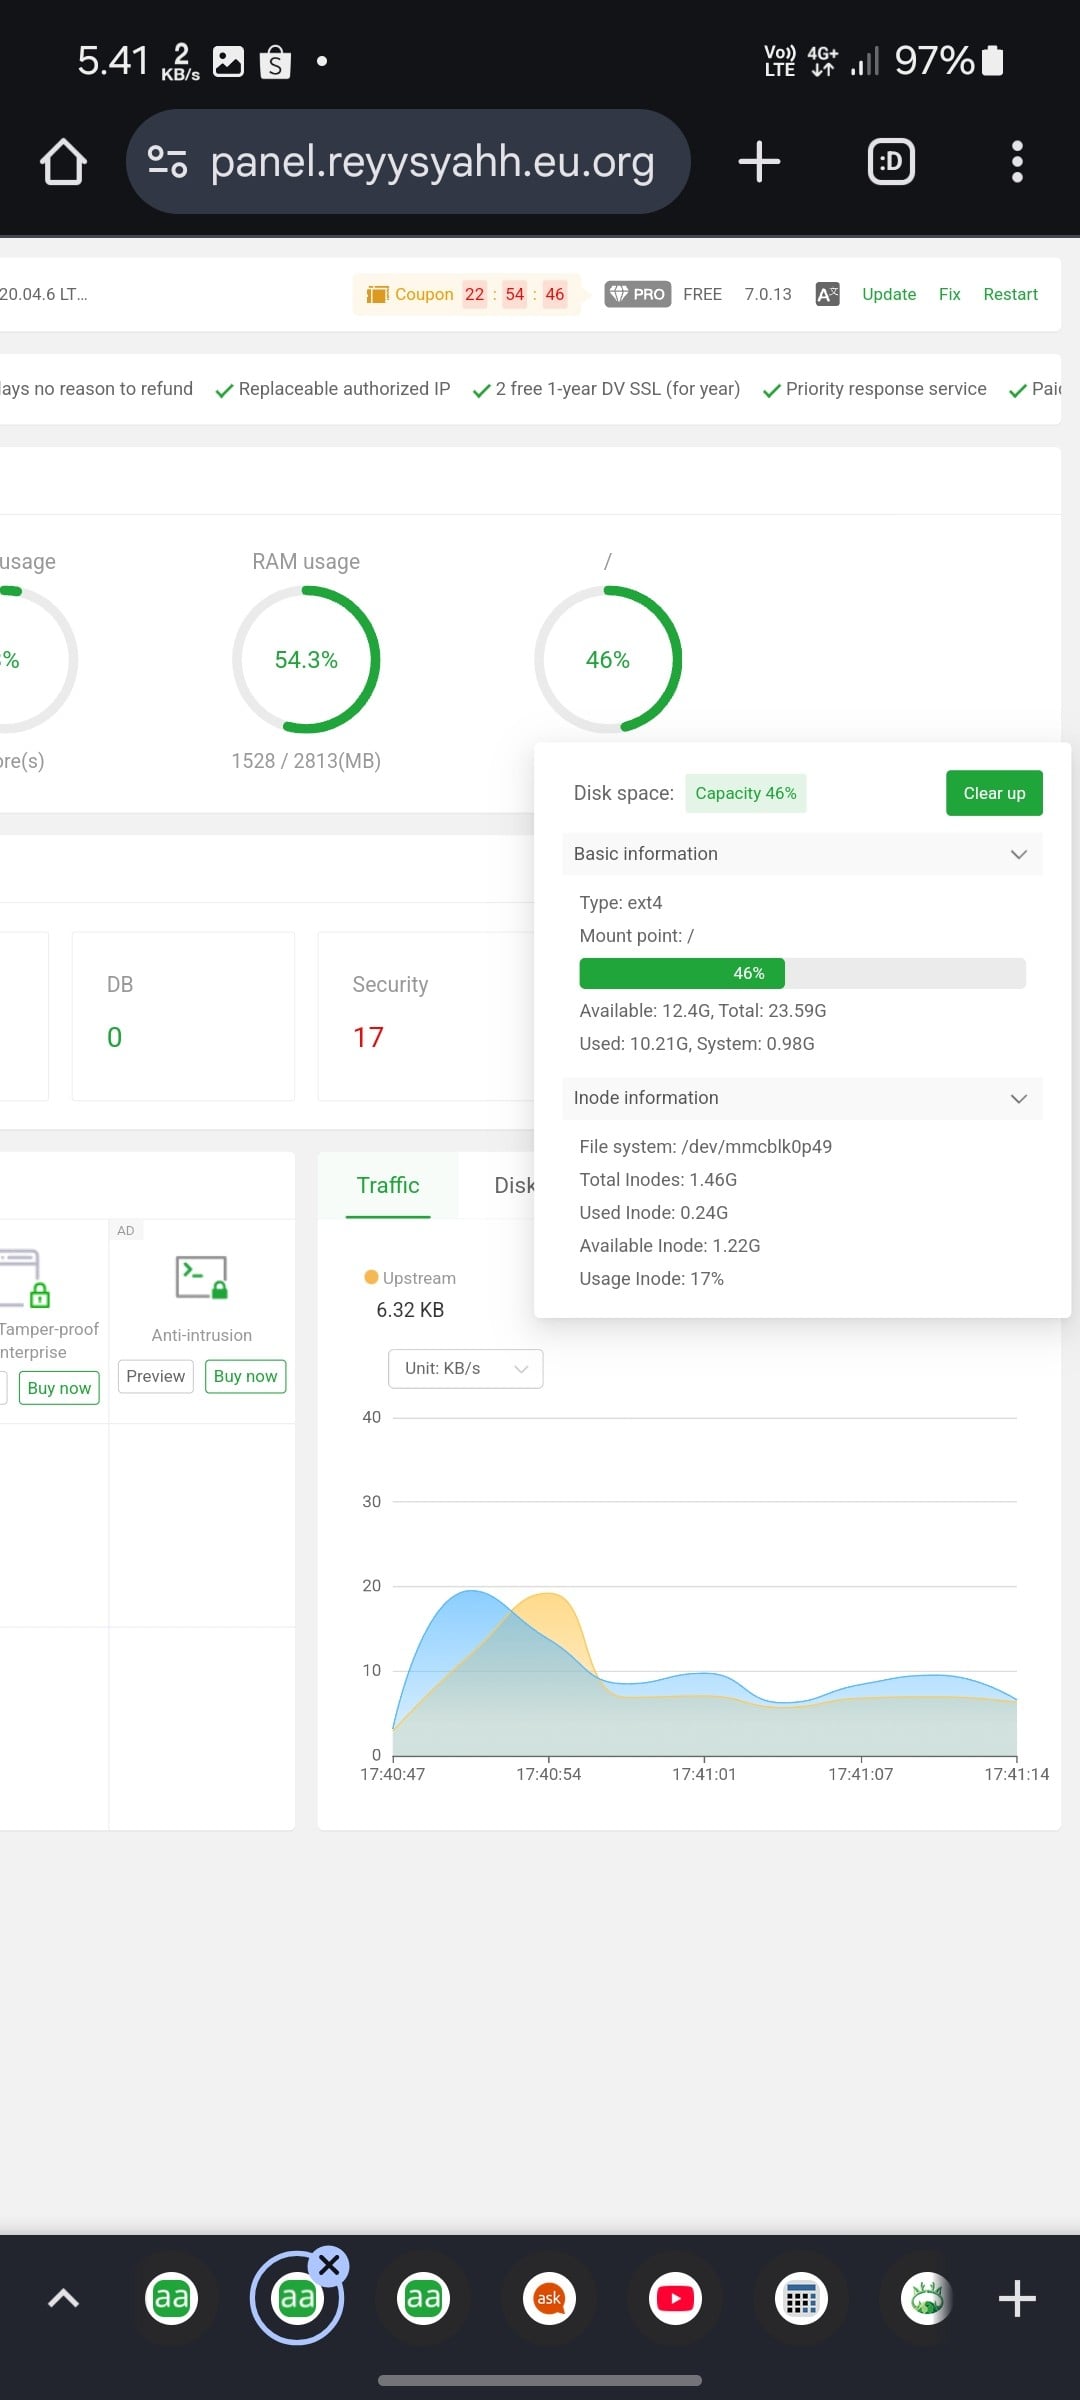Collapse the Basic information section
Viewport: 1080px width, 2400px height.
coord(1018,854)
